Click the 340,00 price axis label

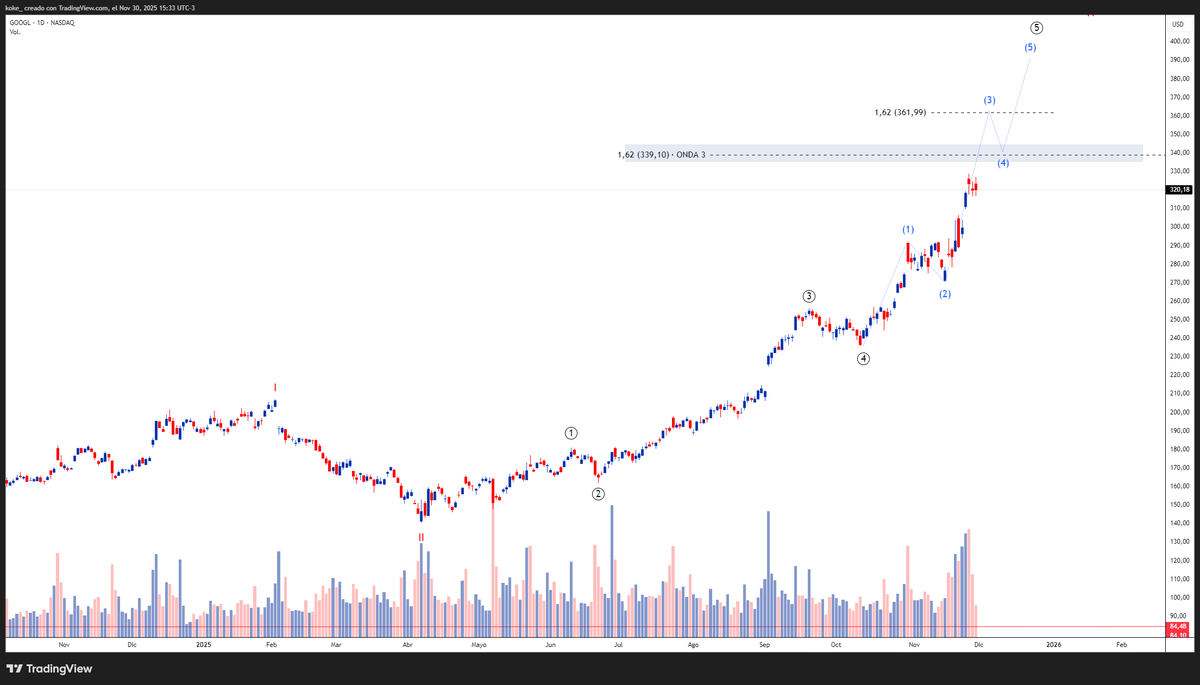(1179, 153)
